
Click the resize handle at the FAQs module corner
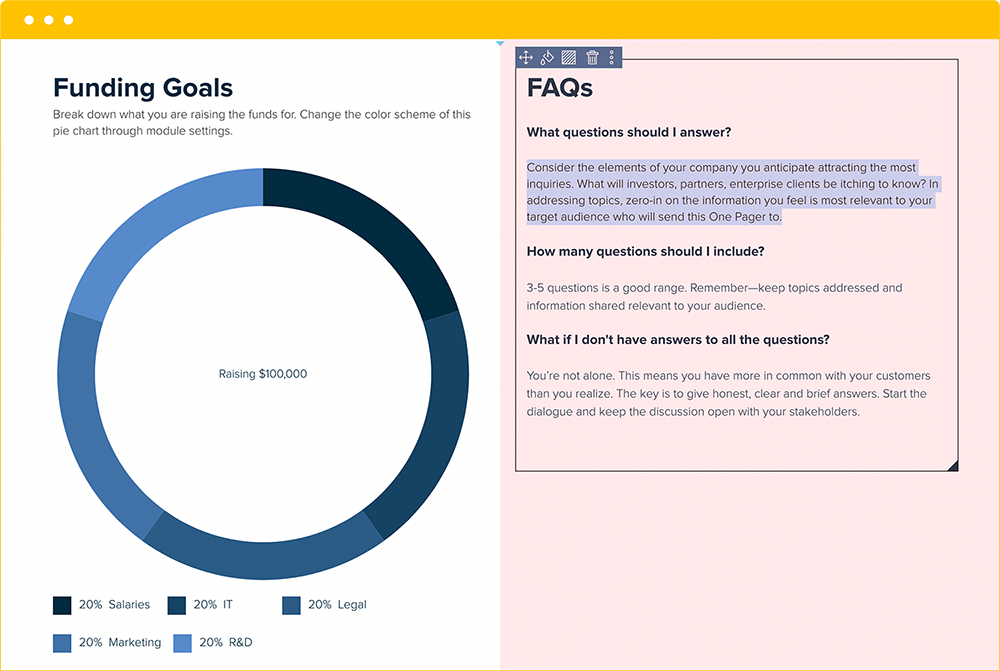point(956,465)
